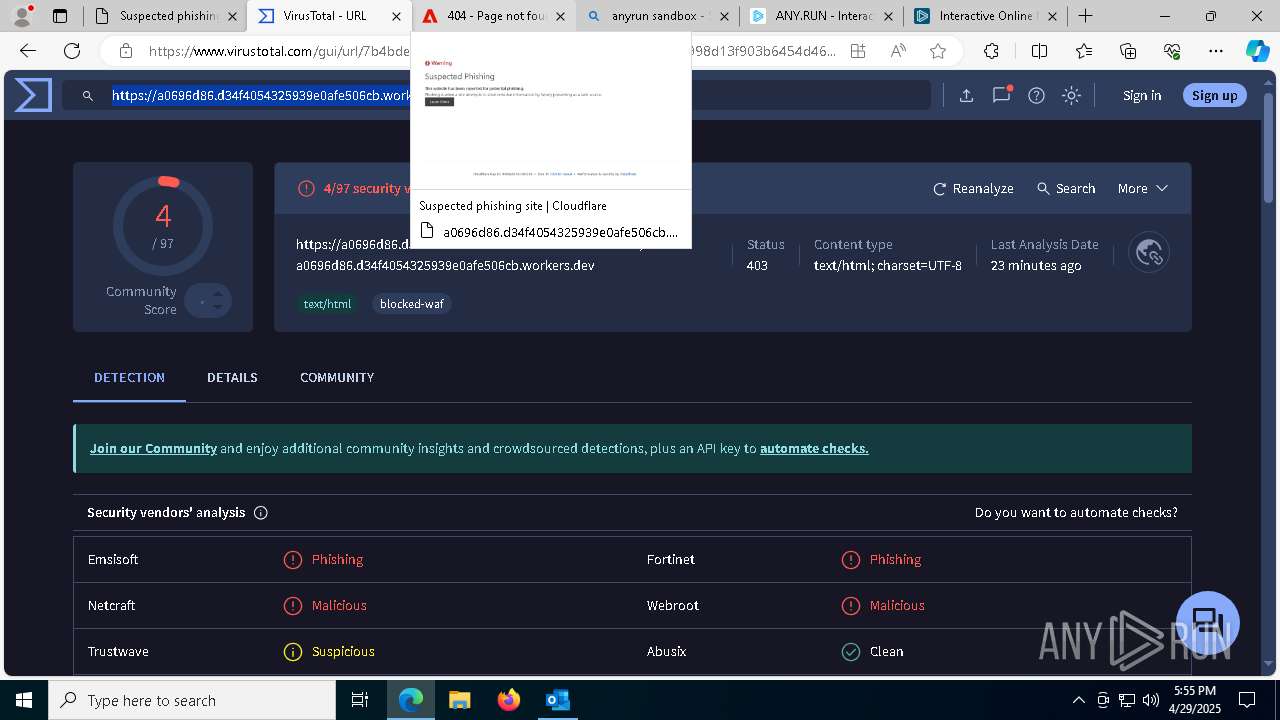Open Edge Settings and more menu
1280x720 pixels.
pos(1216,51)
